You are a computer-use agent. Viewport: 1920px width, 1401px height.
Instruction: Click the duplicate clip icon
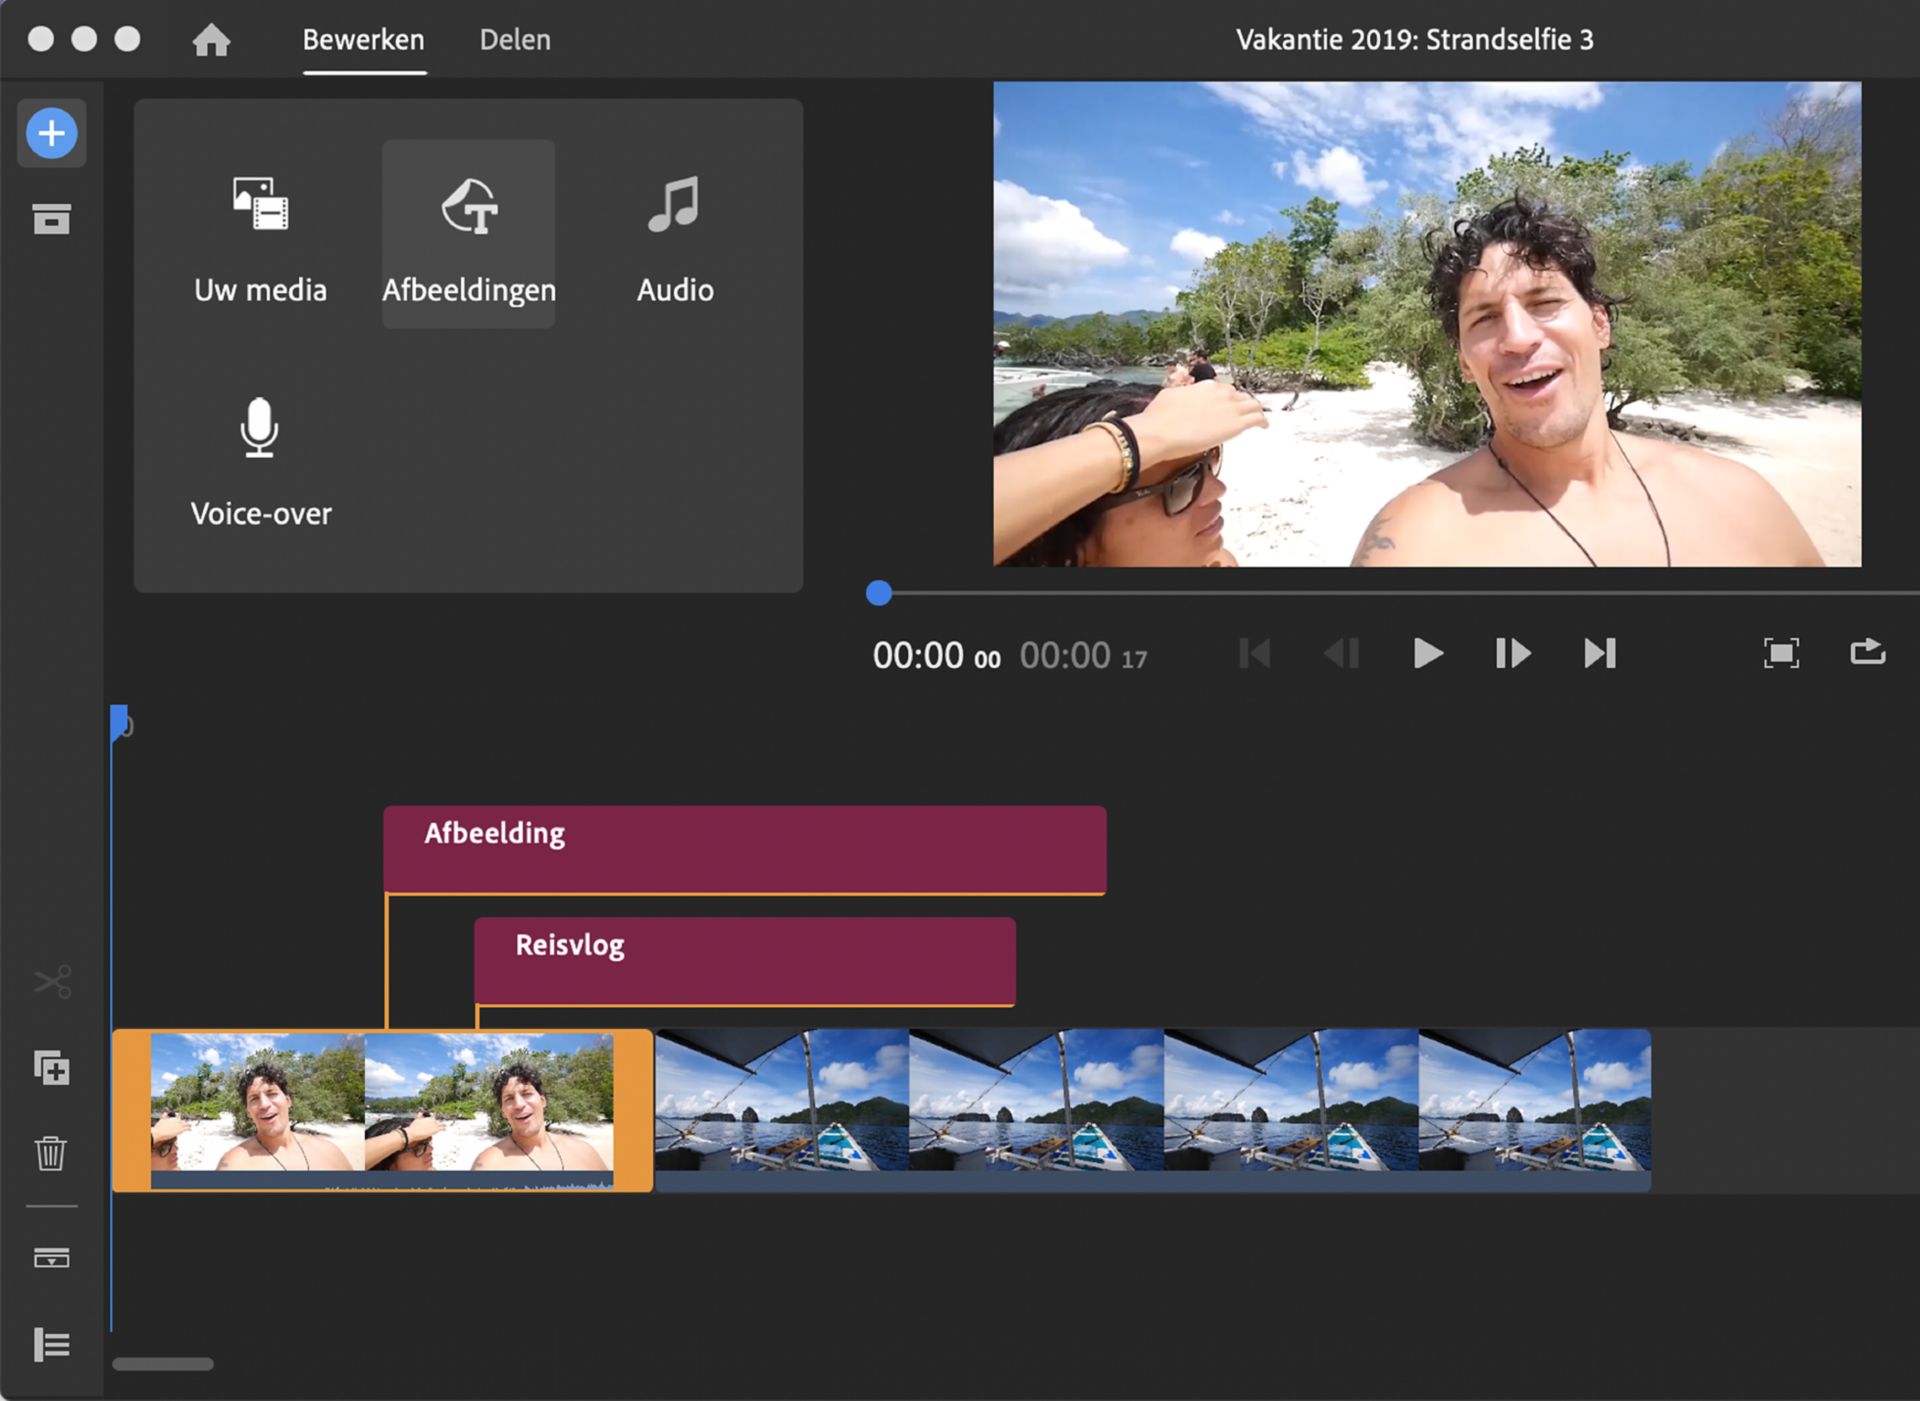(52, 1068)
